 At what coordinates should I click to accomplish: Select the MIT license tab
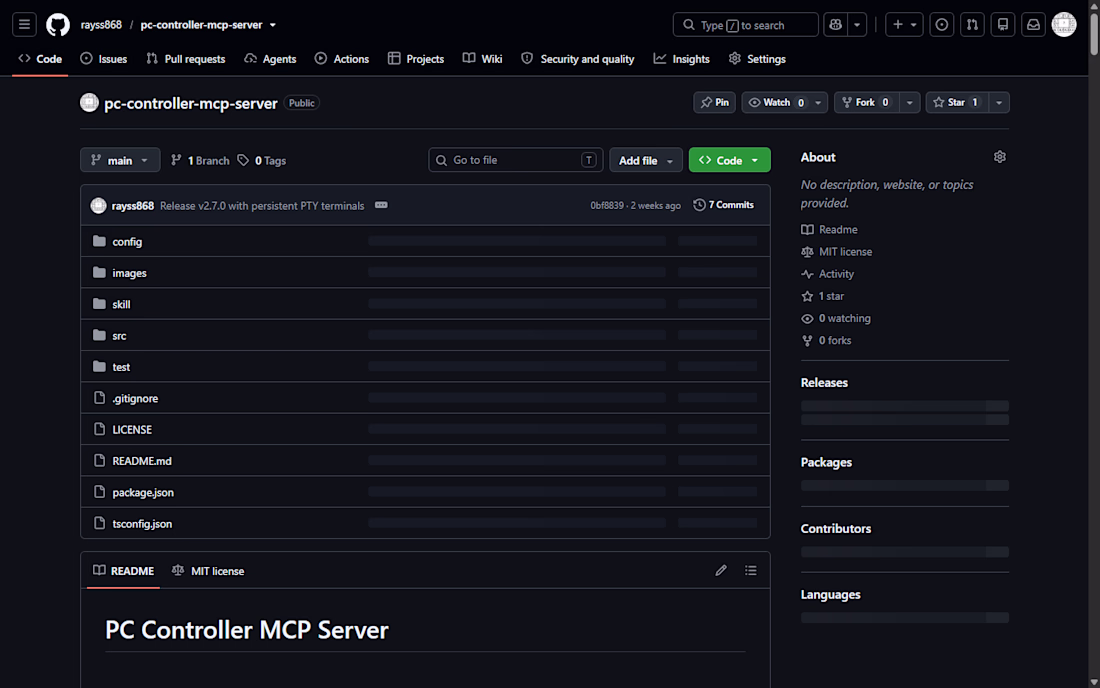[x=208, y=571]
